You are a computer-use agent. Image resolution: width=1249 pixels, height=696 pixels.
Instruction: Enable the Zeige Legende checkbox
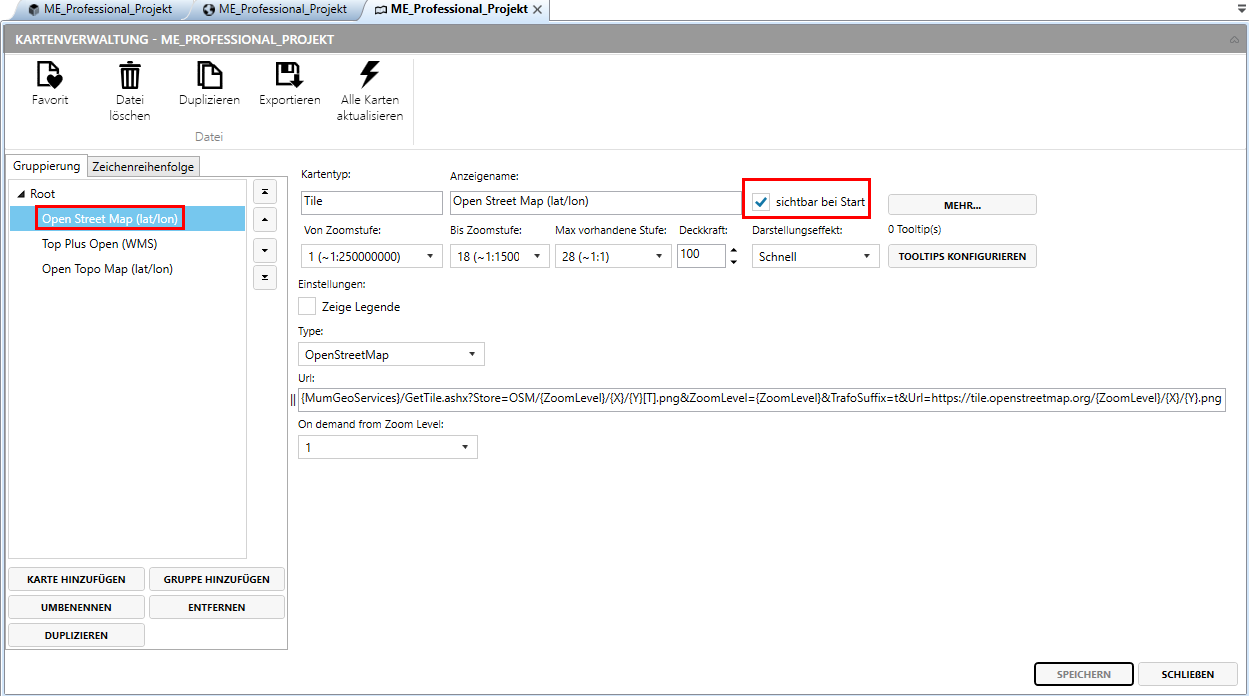(307, 307)
